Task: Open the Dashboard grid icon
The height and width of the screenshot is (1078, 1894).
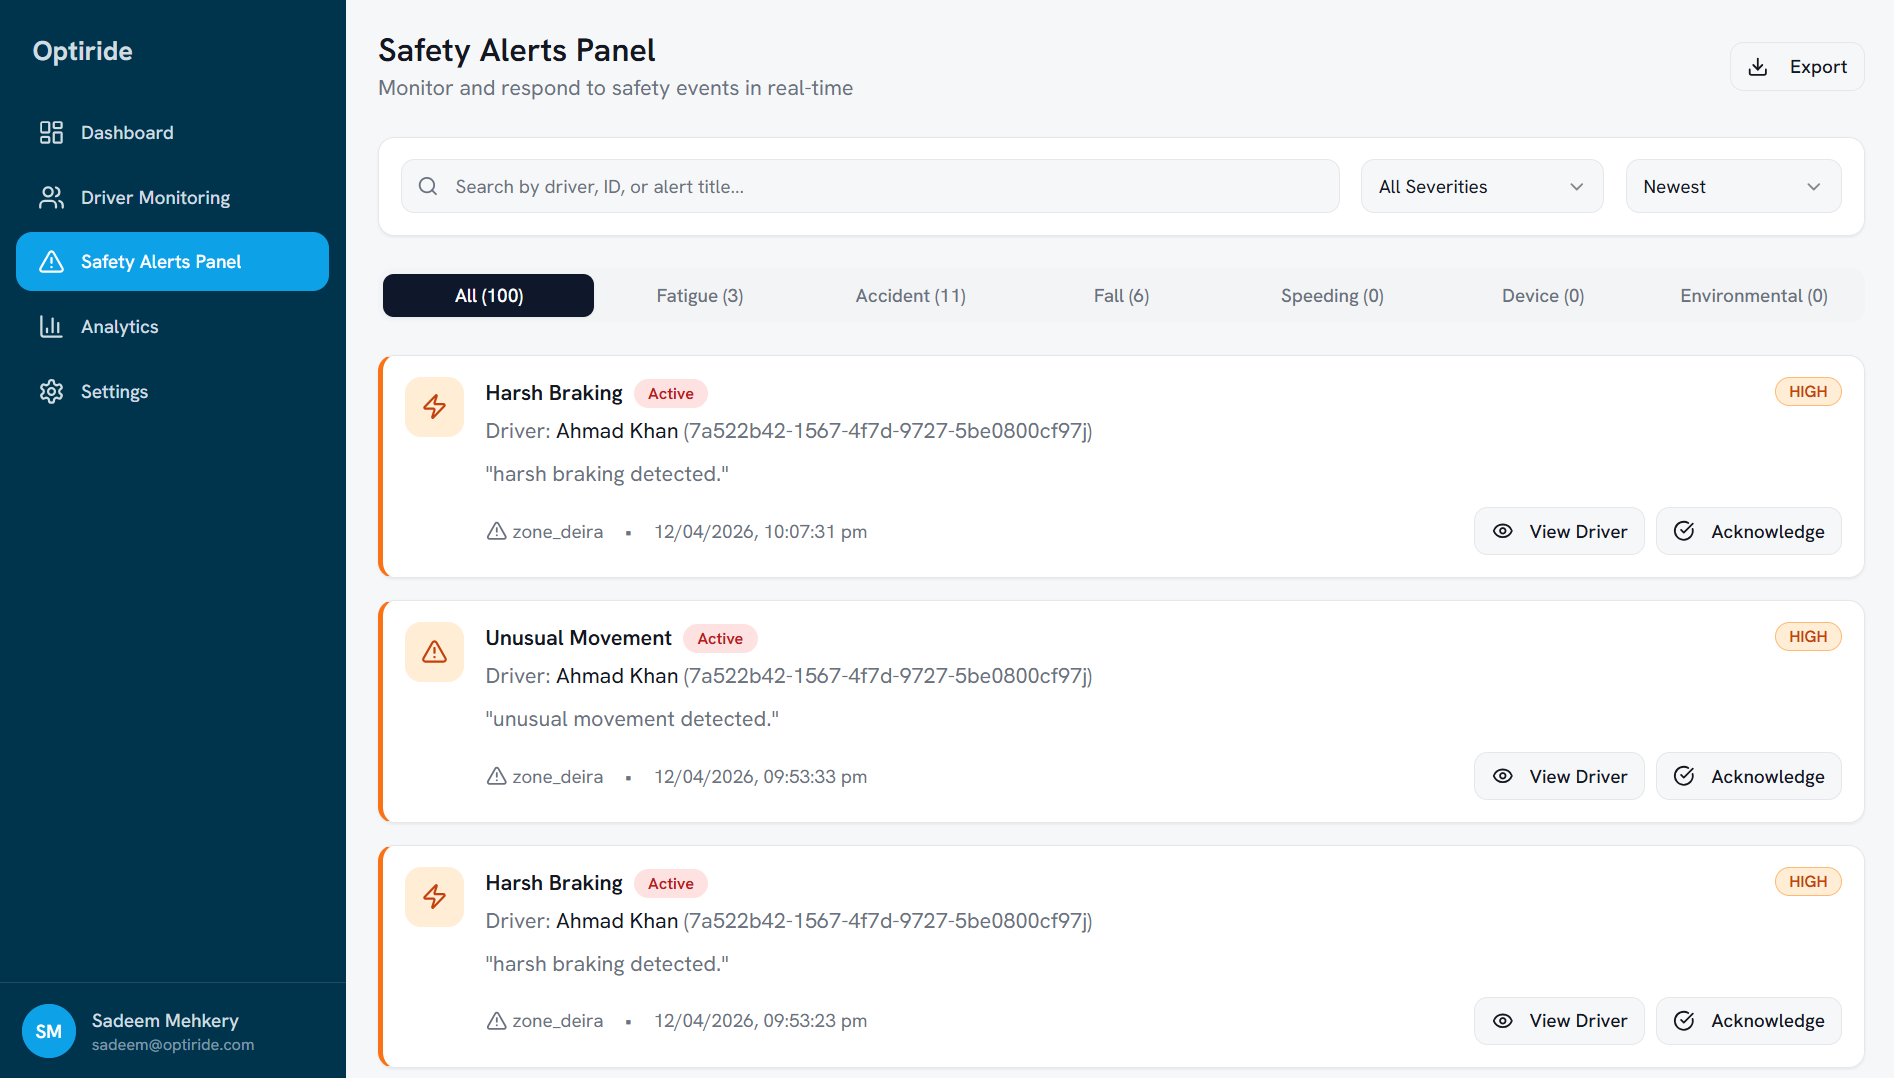Action: [51, 132]
